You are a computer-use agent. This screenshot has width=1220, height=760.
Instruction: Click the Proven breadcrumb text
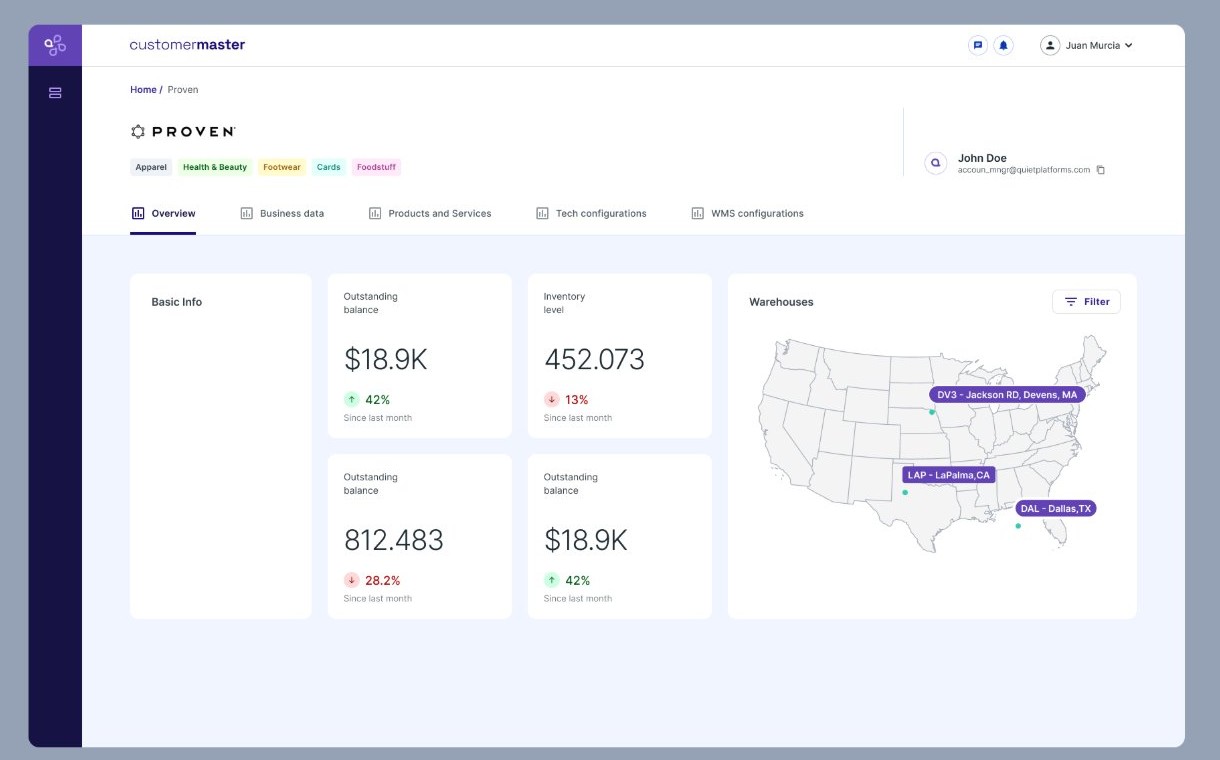[183, 90]
